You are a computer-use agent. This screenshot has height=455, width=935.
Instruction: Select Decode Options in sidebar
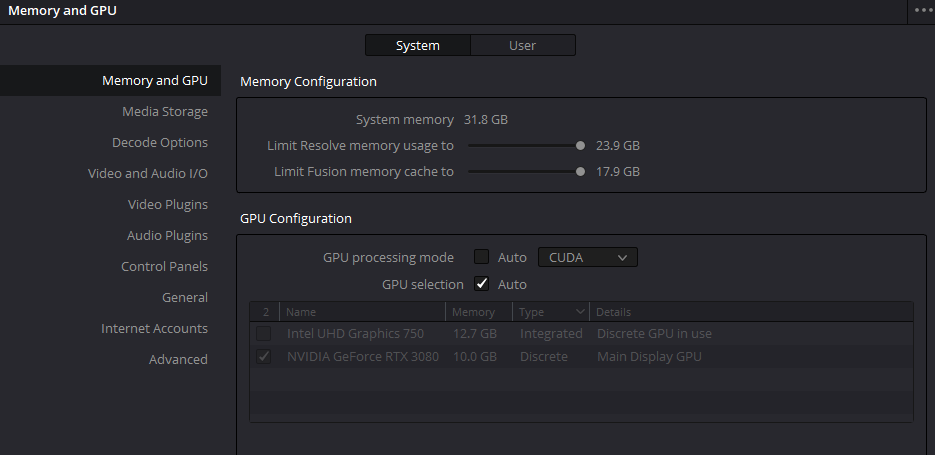click(x=160, y=143)
